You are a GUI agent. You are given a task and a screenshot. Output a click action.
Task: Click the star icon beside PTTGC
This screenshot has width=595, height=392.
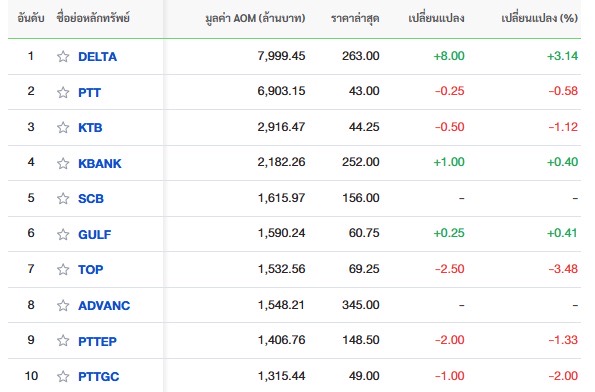tap(63, 376)
